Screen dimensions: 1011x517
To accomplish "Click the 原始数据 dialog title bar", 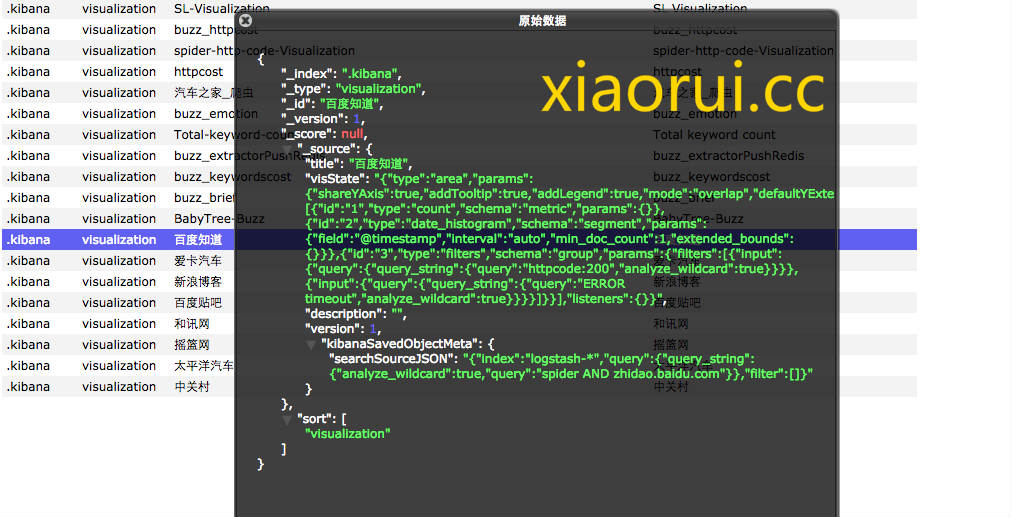I will (538, 20).
